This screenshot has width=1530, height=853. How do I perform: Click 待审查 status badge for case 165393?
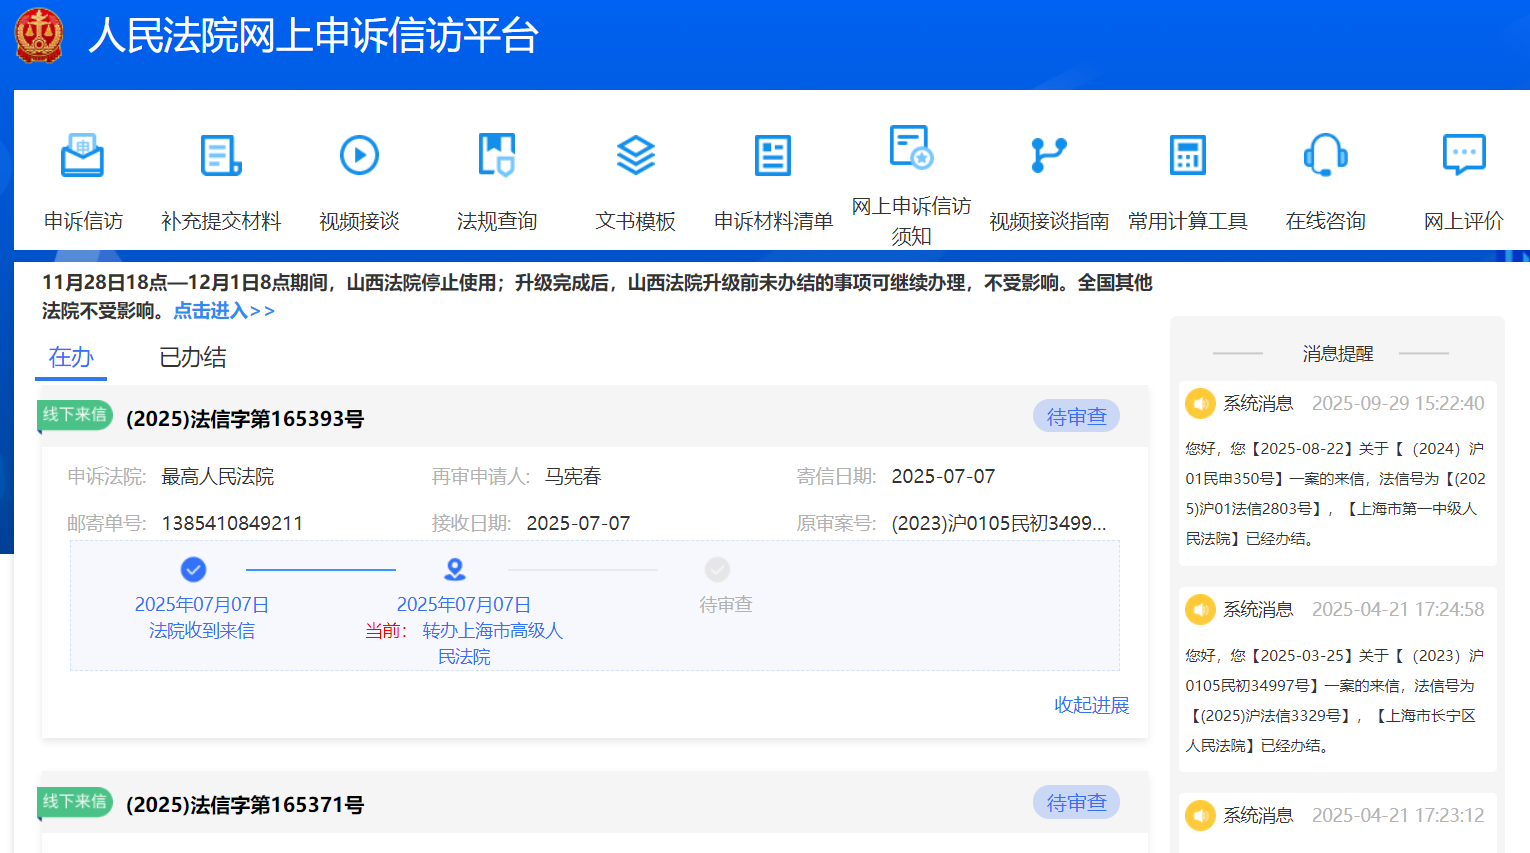1076,417
